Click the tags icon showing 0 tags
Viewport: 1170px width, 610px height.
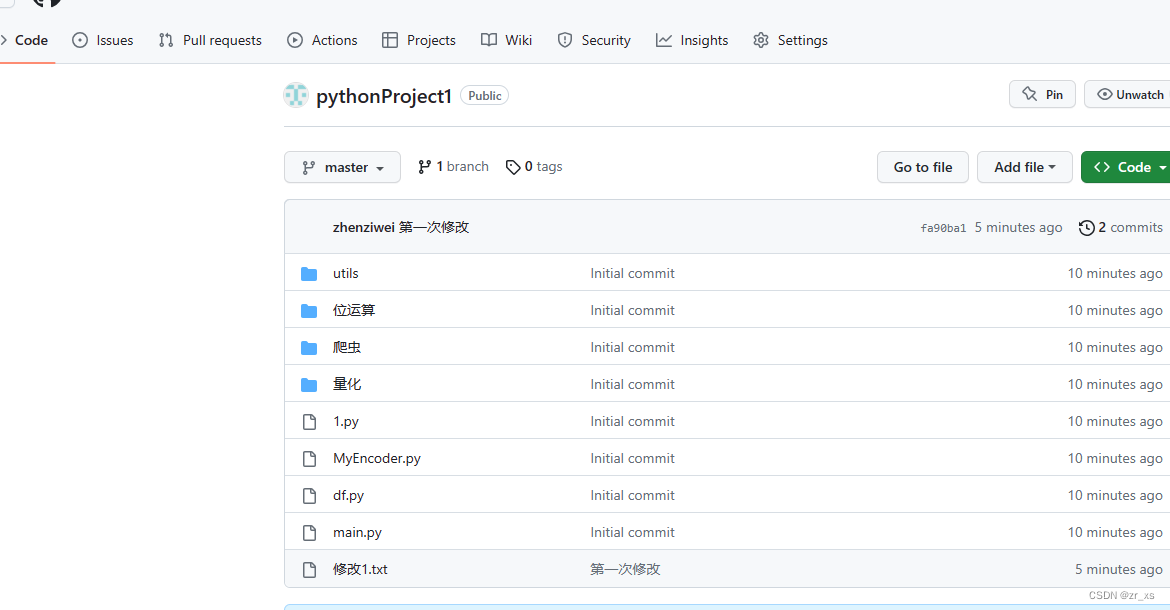513,166
